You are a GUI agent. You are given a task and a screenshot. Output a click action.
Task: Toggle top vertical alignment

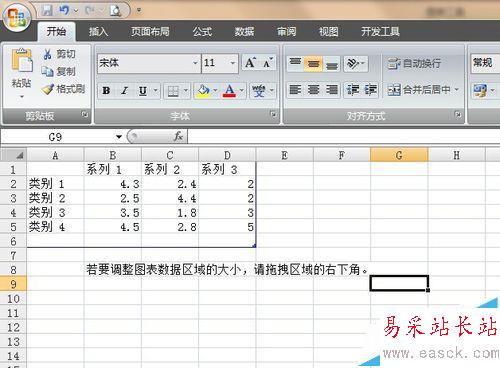click(295, 63)
